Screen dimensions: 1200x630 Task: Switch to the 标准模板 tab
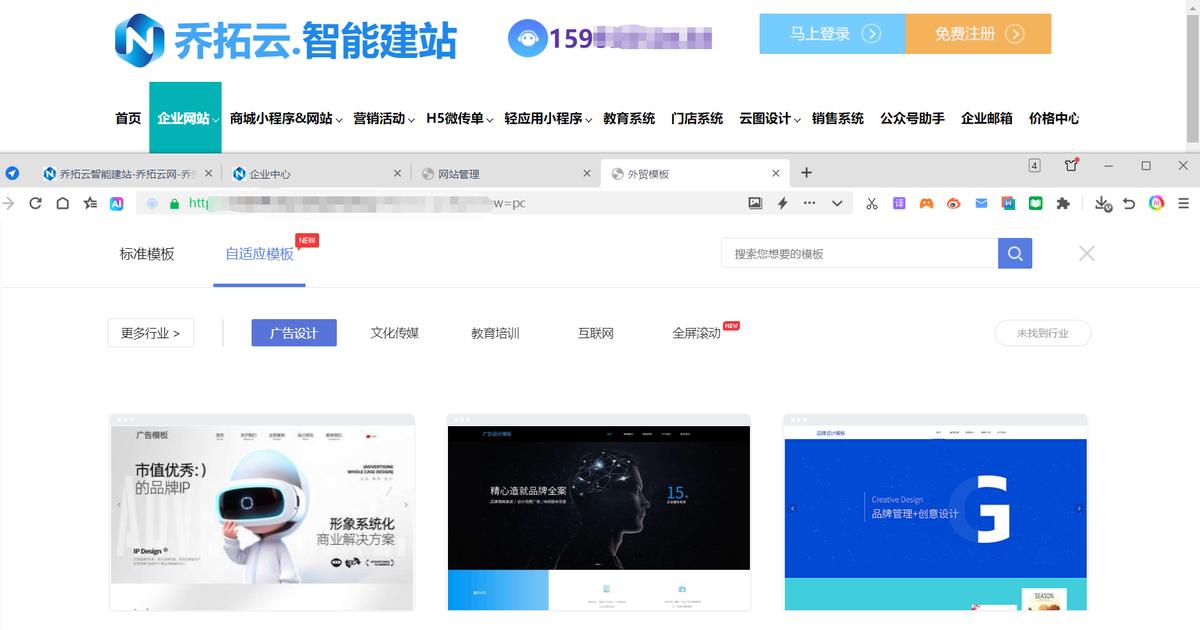pos(147,254)
